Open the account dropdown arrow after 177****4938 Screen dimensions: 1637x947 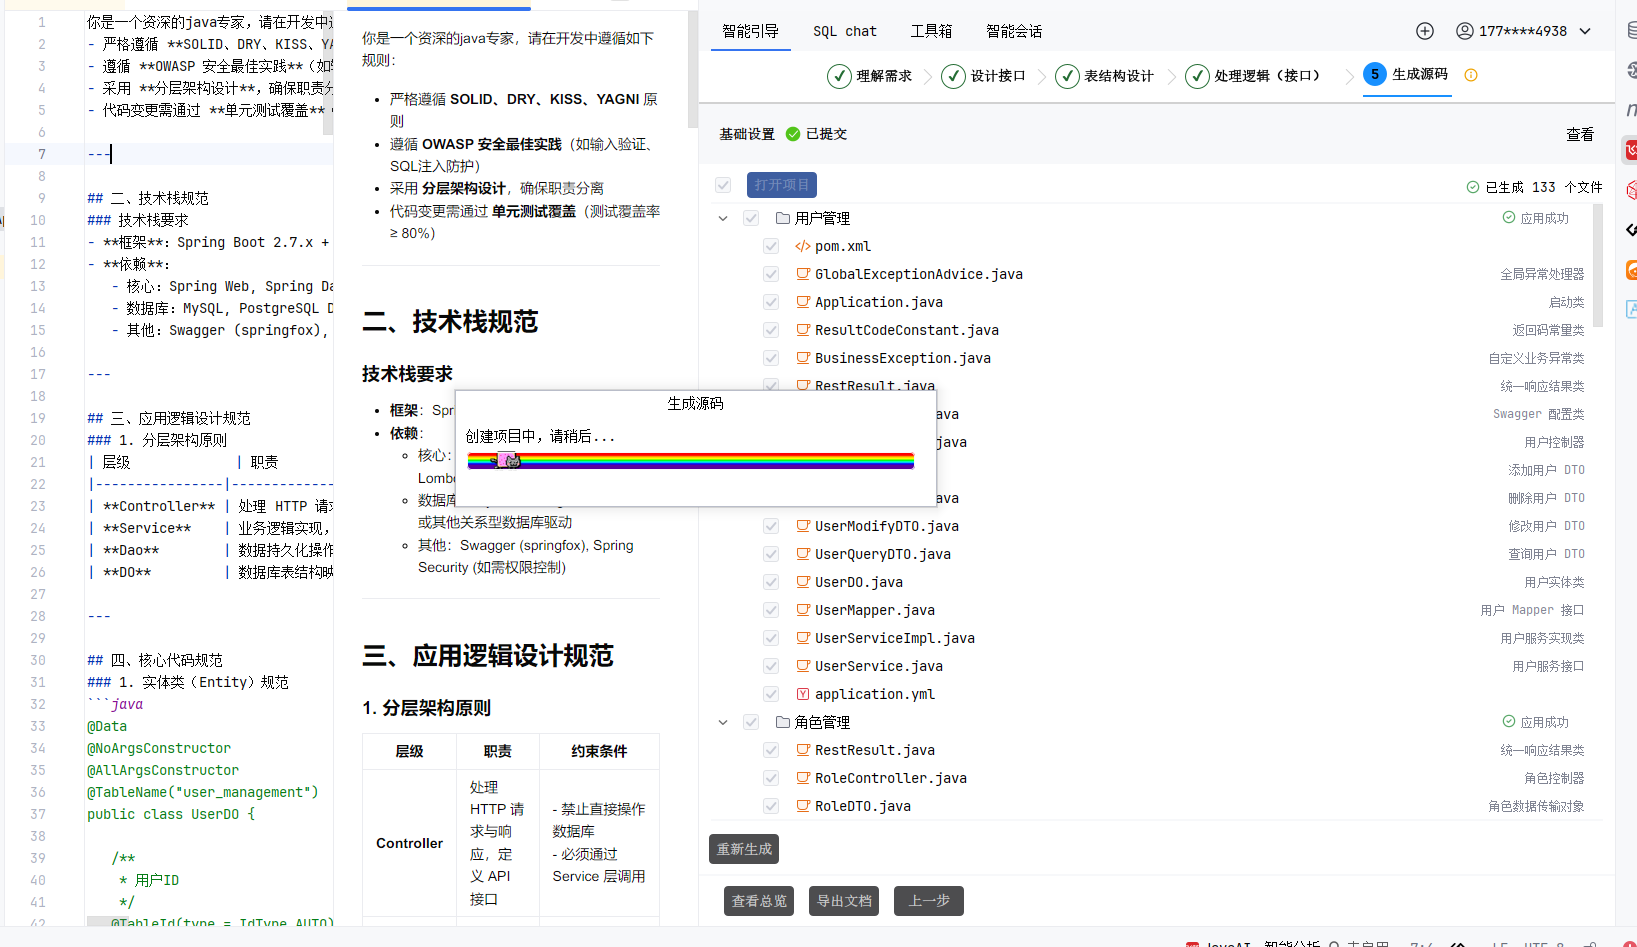pos(1585,31)
